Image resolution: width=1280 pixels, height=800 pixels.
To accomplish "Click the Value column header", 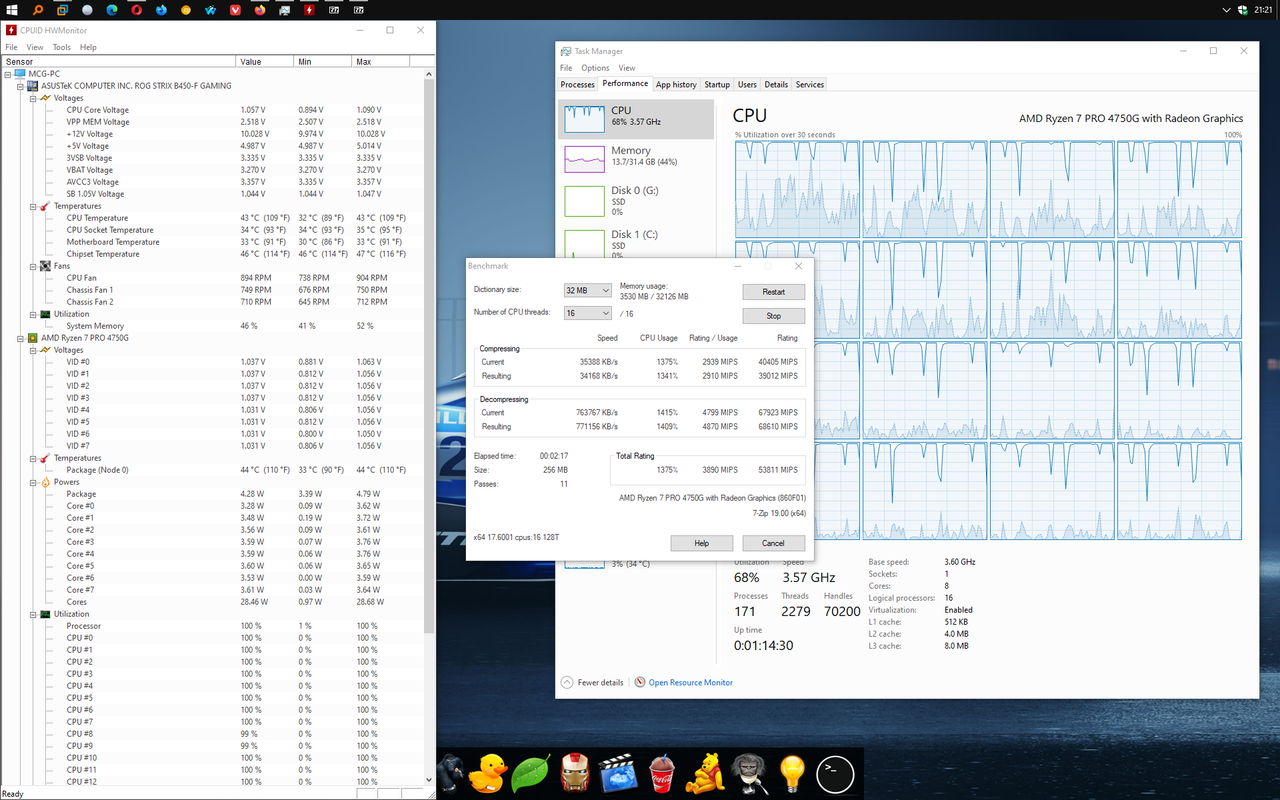I will pyautogui.click(x=265, y=61).
